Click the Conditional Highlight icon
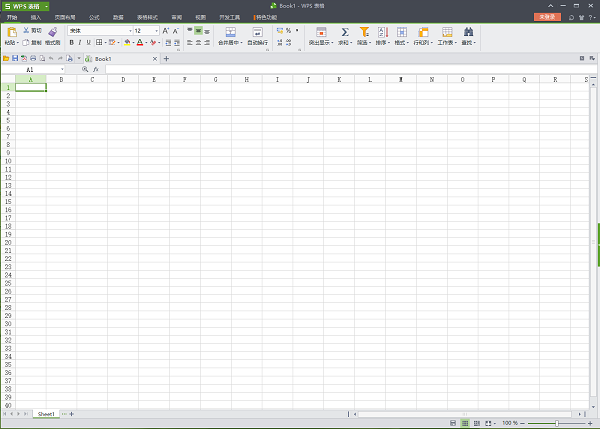The height and width of the screenshot is (429, 600). (321, 32)
